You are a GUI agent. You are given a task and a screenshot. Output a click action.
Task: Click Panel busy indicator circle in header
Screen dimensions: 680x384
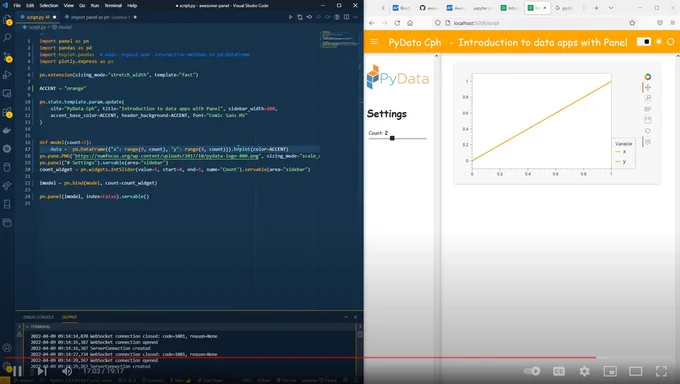click(x=670, y=42)
